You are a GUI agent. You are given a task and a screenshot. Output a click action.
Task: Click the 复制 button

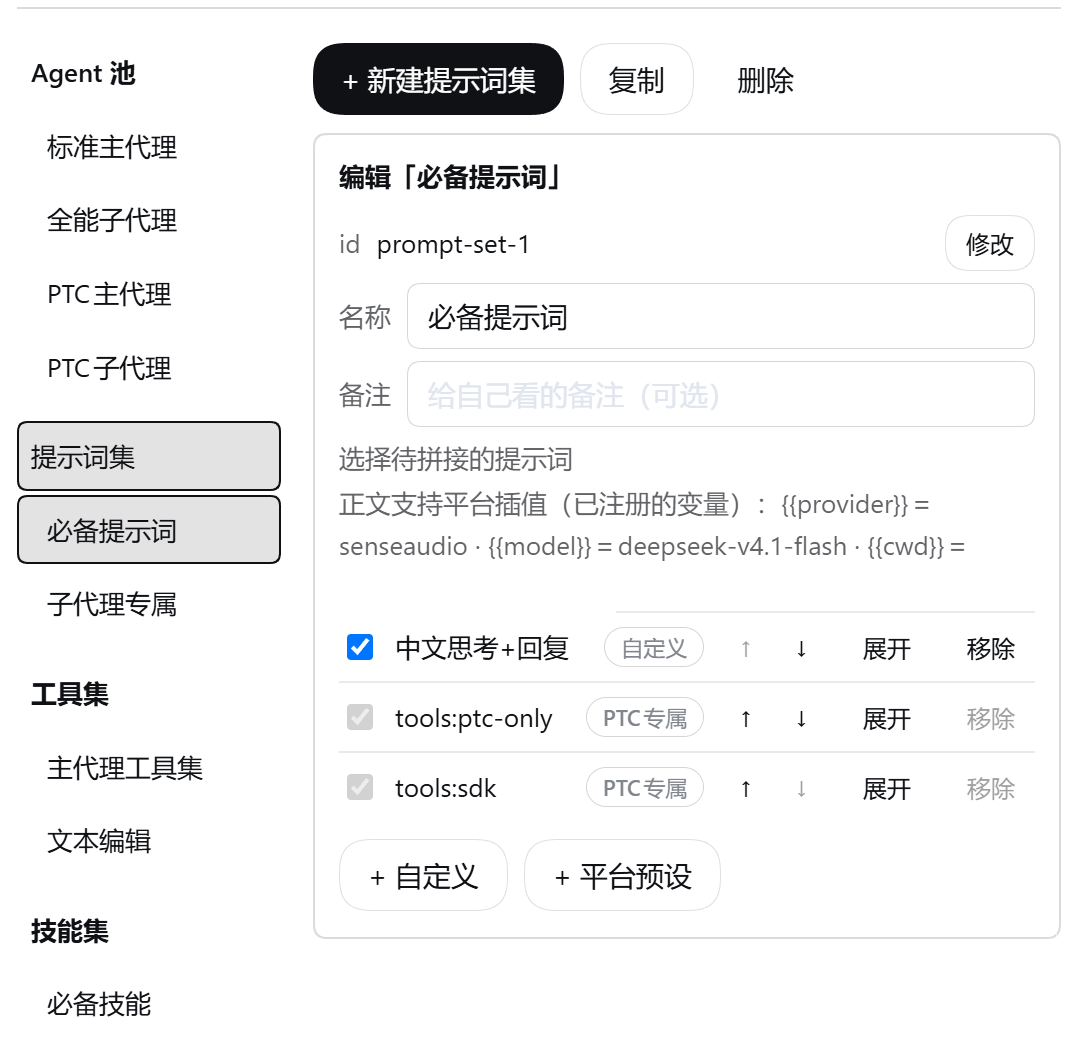636,79
